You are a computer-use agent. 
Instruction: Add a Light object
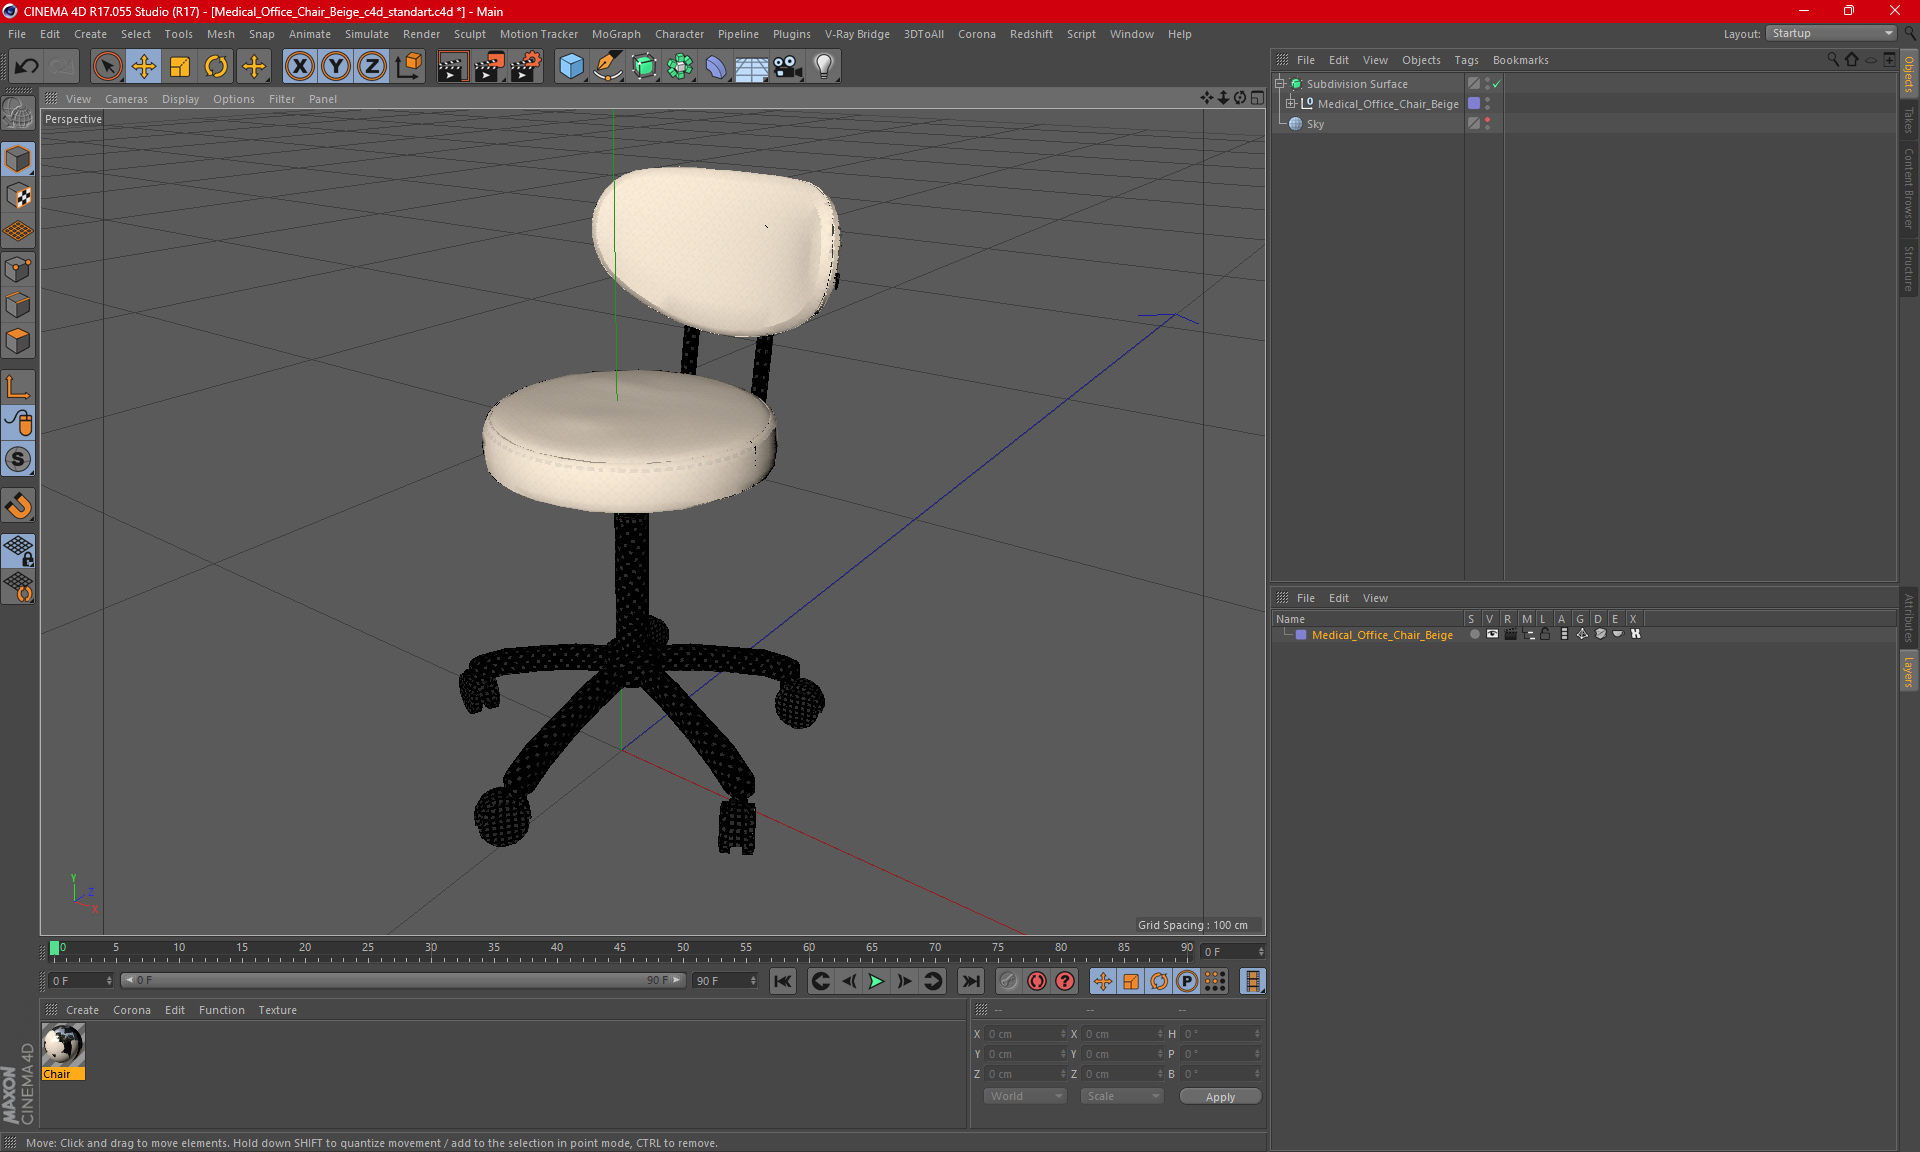click(x=823, y=66)
